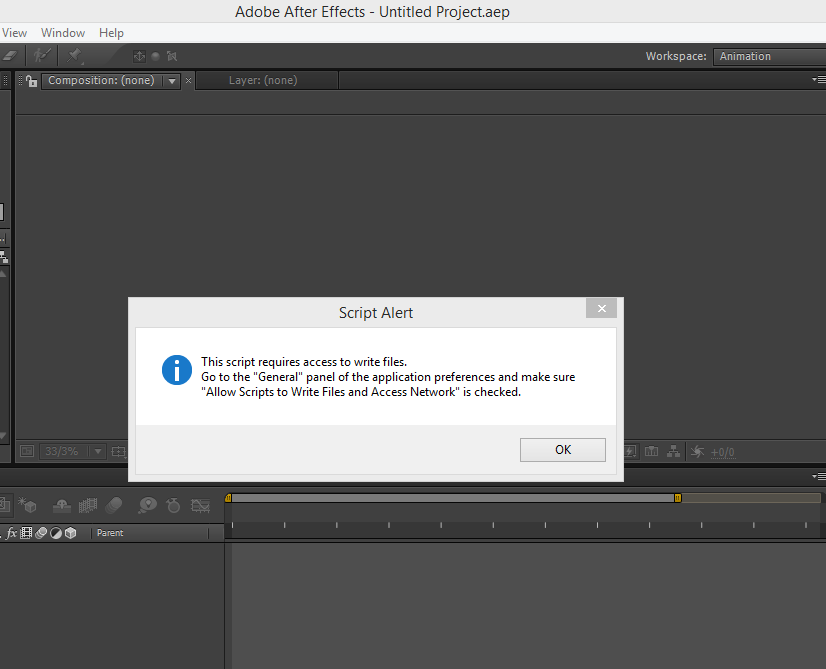Select the Eraser tool
This screenshot has width=826, height=669.
[10, 55]
